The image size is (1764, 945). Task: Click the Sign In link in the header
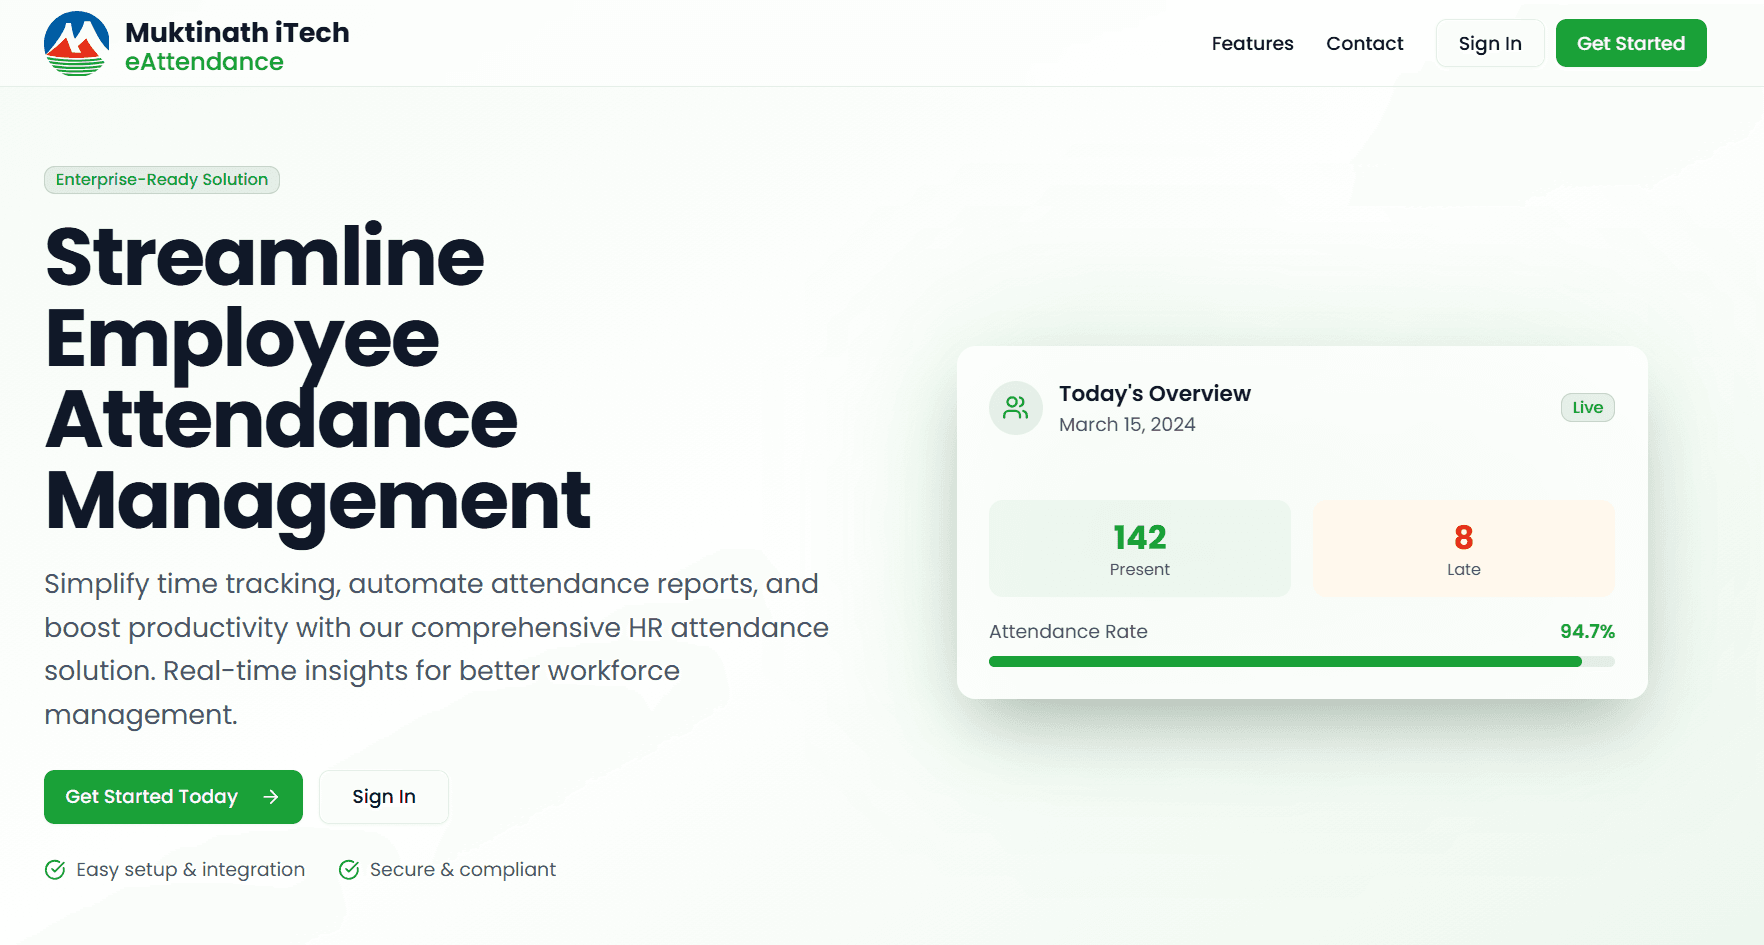click(x=1489, y=43)
